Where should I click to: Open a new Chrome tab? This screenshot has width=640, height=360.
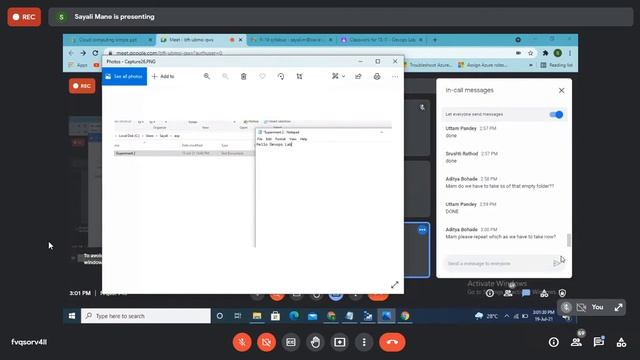pos(435,40)
